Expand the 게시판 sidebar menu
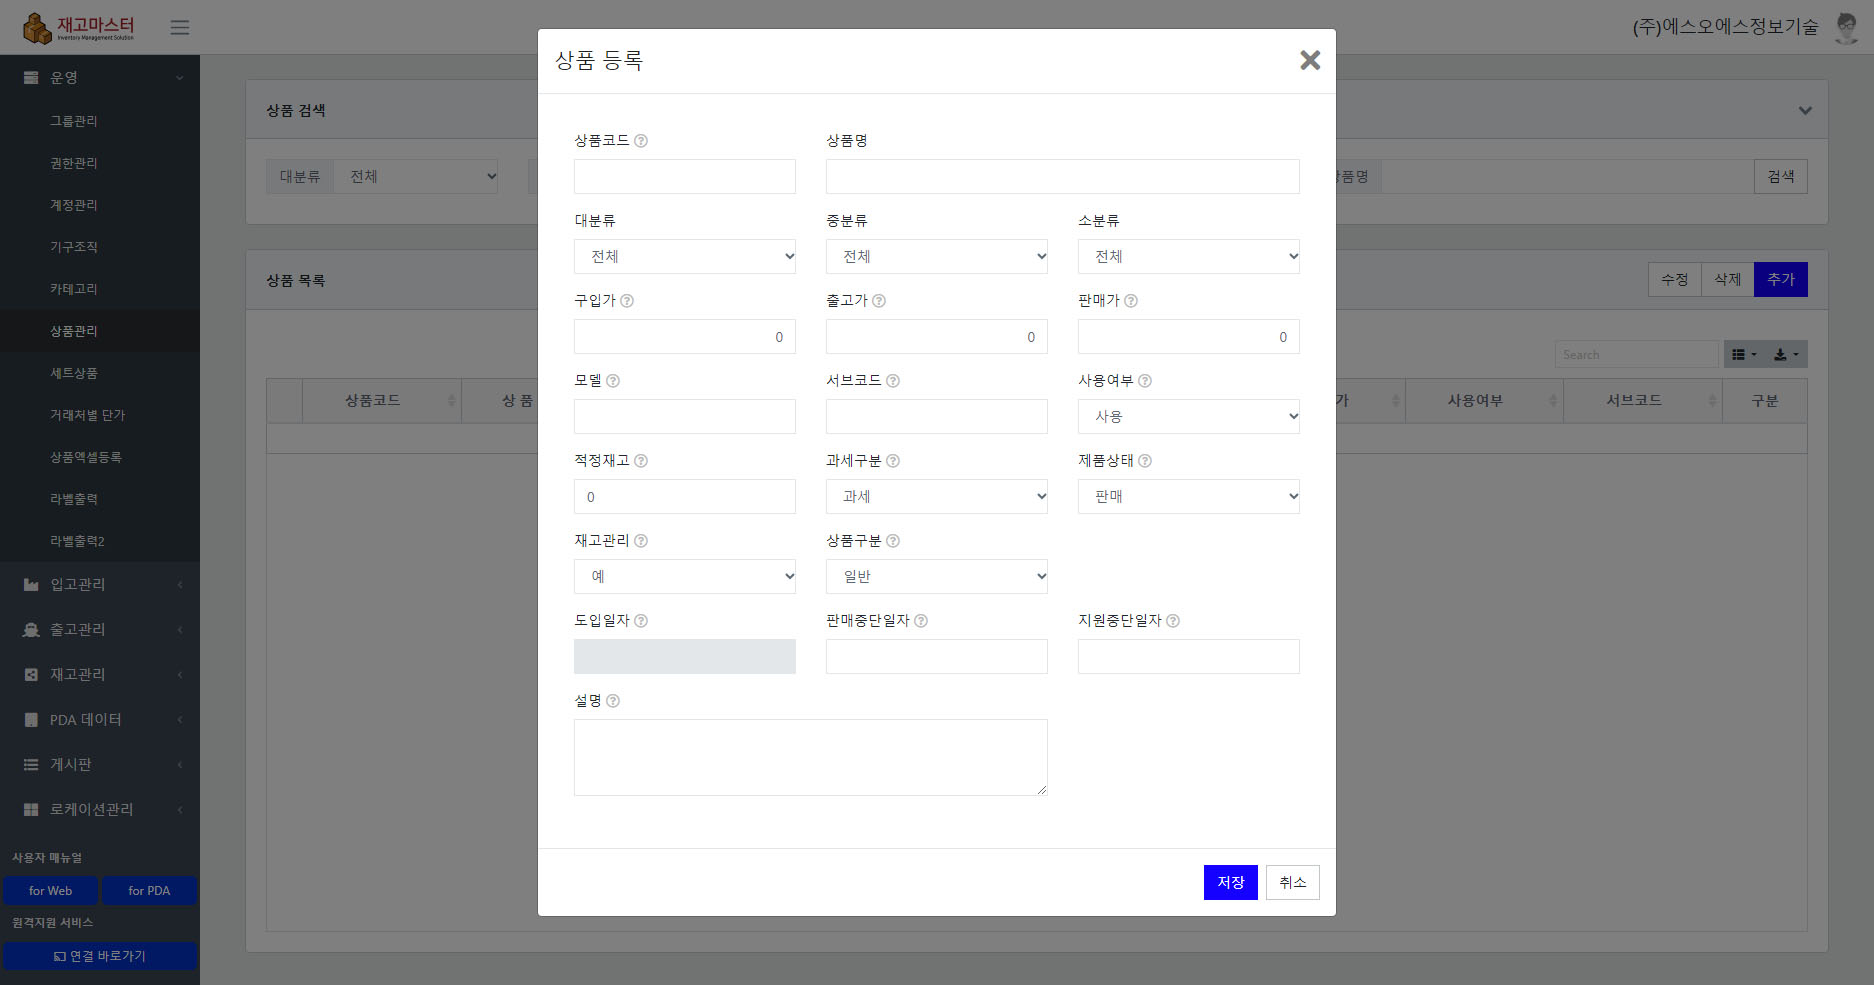The height and width of the screenshot is (985, 1874). pos(100,765)
